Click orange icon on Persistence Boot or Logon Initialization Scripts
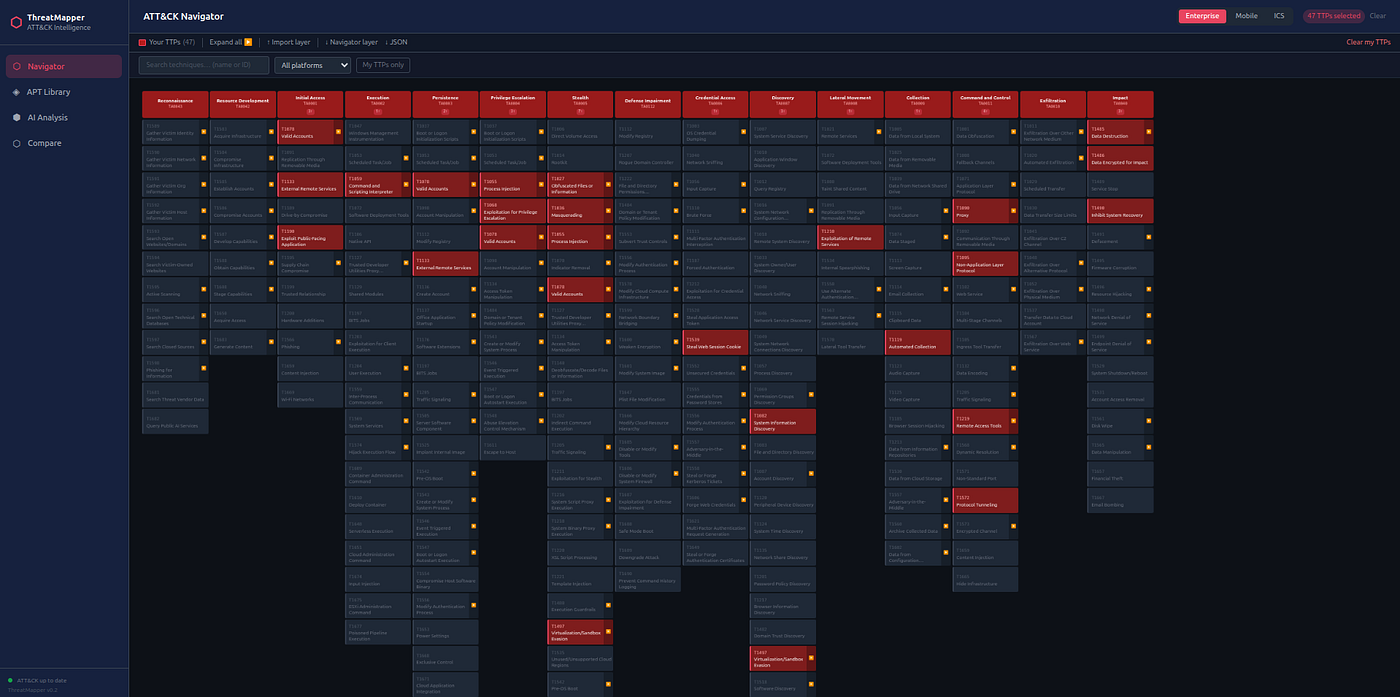This screenshot has height=697, width=1400. pos(474,131)
